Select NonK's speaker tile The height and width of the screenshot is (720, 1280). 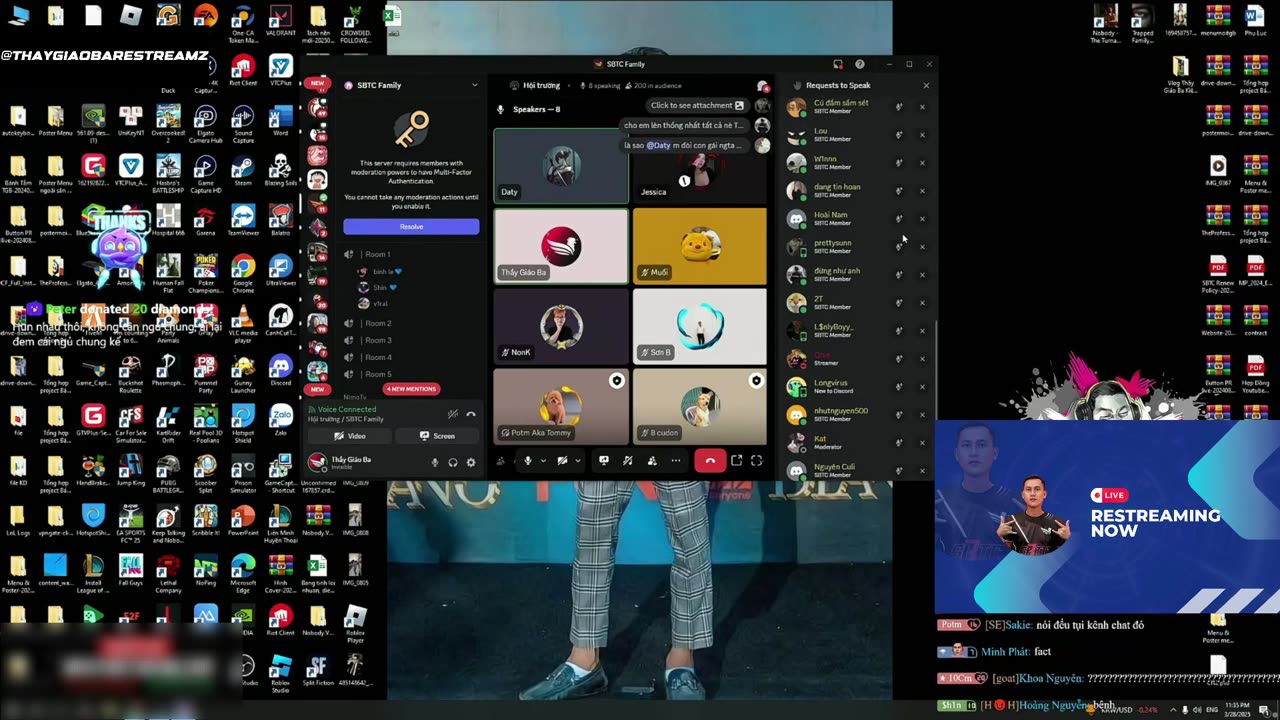pos(561,326)
